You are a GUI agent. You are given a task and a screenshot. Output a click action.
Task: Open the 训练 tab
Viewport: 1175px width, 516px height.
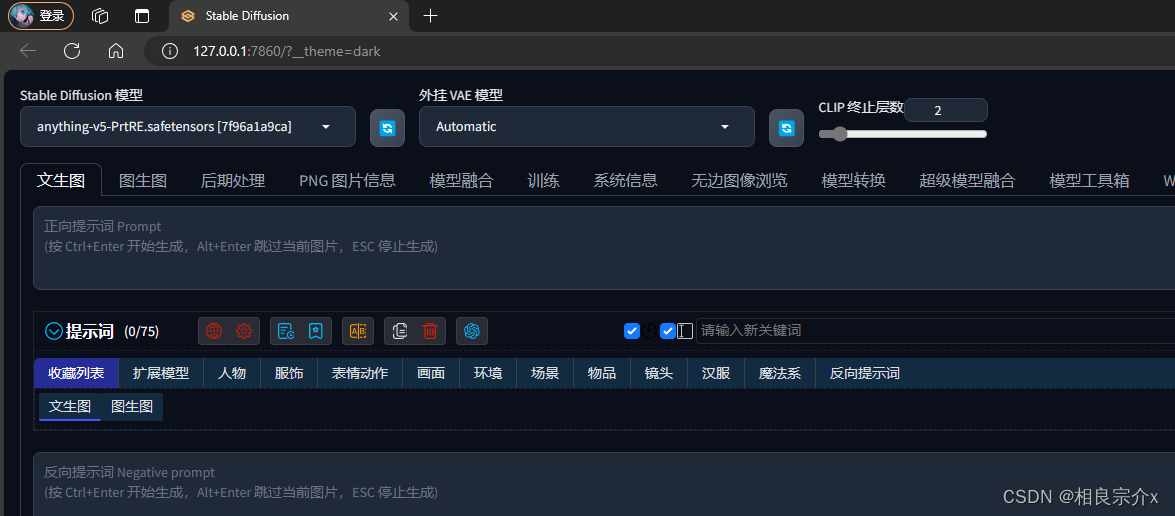pyautogui.click(x=543, y=180)
